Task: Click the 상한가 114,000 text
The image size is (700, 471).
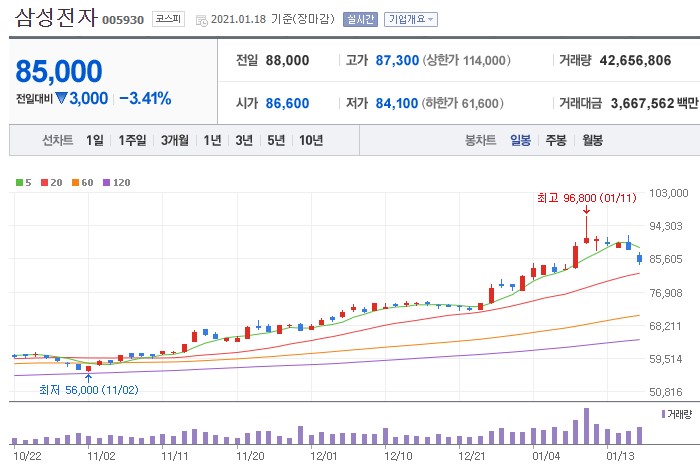Action: tap(467, 60)
